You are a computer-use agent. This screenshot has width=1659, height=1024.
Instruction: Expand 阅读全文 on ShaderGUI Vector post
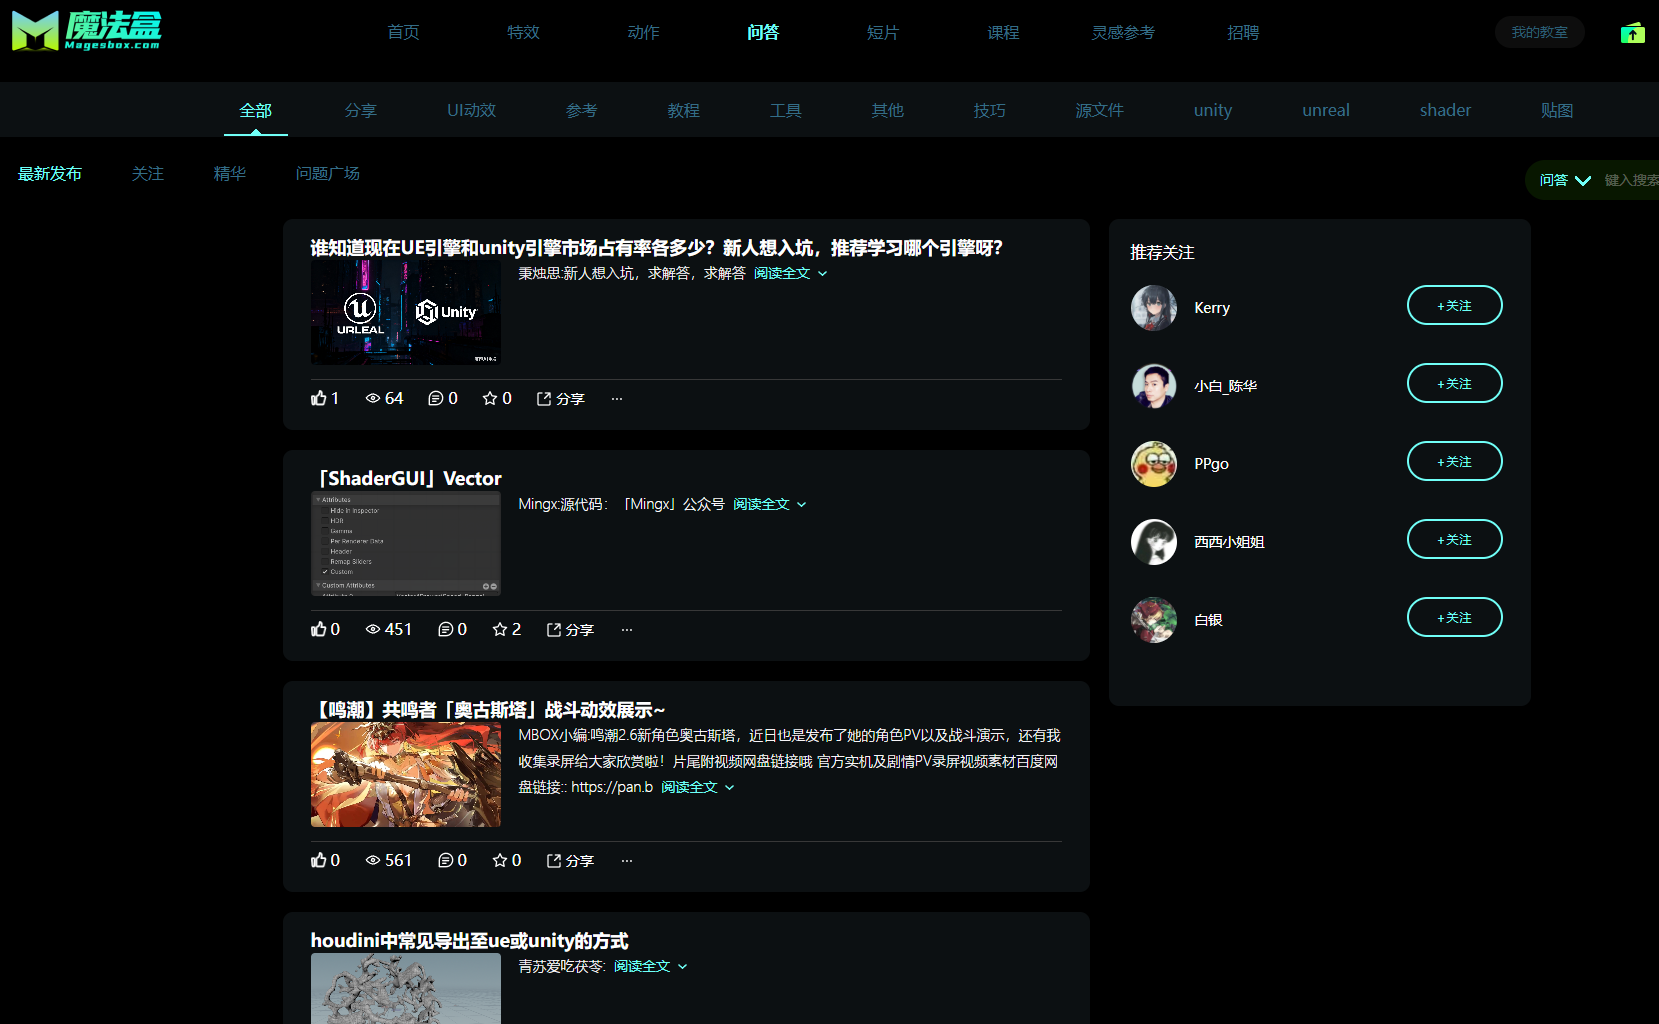[769, 504]
